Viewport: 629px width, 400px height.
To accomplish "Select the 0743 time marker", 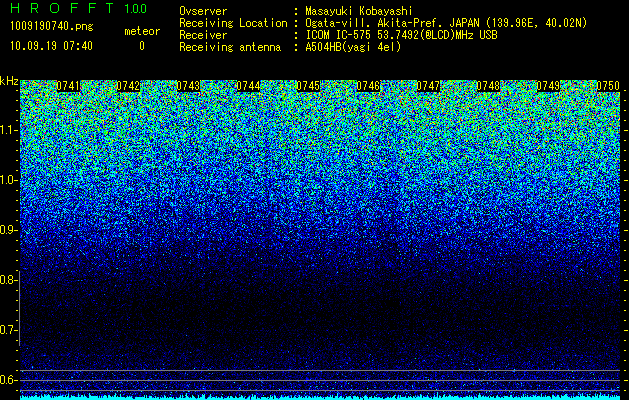I will [188, 86].
